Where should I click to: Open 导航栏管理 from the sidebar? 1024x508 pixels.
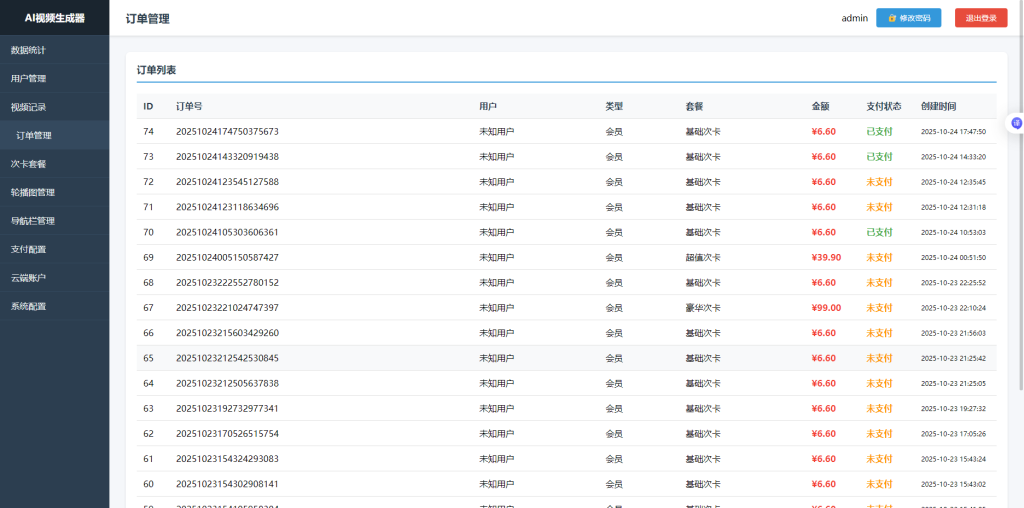click(x=32, y=221)
